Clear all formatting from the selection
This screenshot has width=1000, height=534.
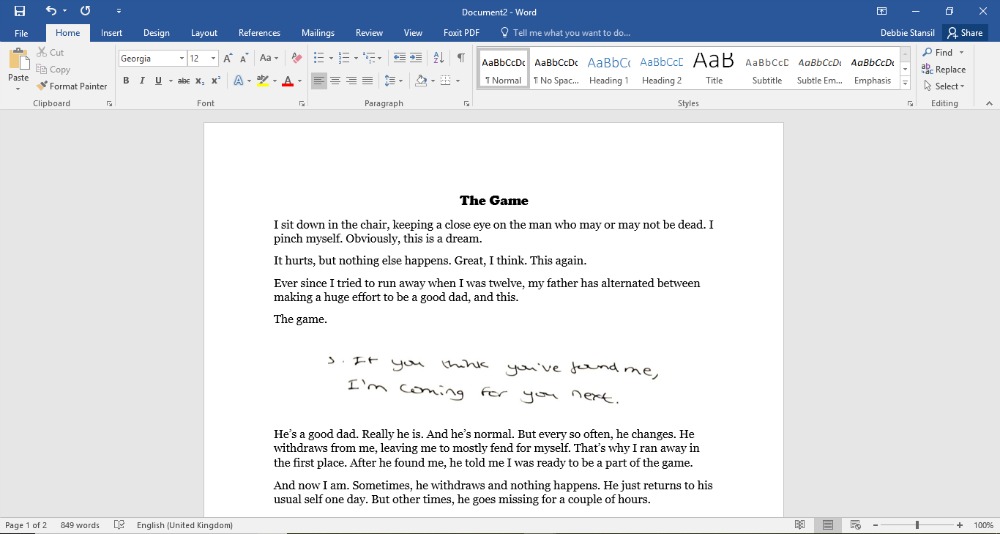click(x=296, y=58)
